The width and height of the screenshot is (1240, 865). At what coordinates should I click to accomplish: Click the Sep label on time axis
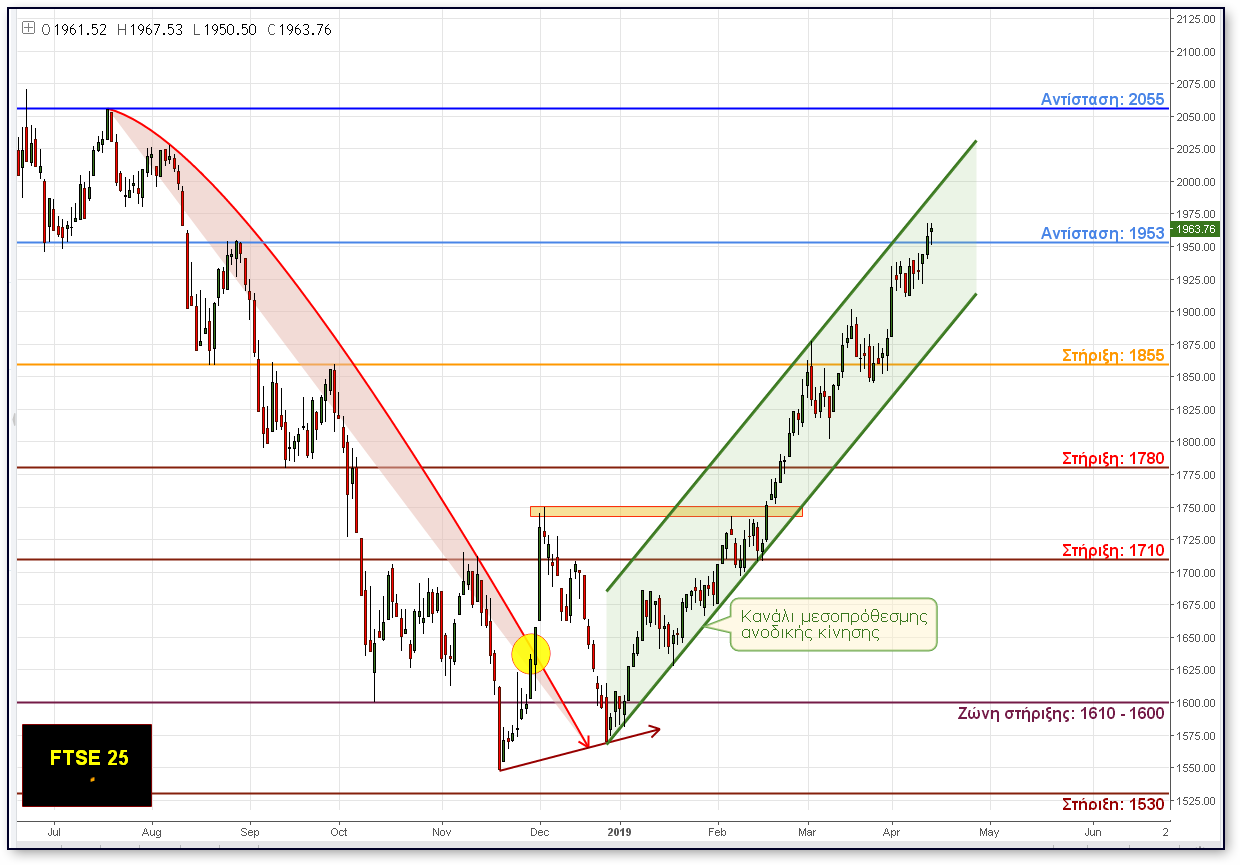[250, 831]
